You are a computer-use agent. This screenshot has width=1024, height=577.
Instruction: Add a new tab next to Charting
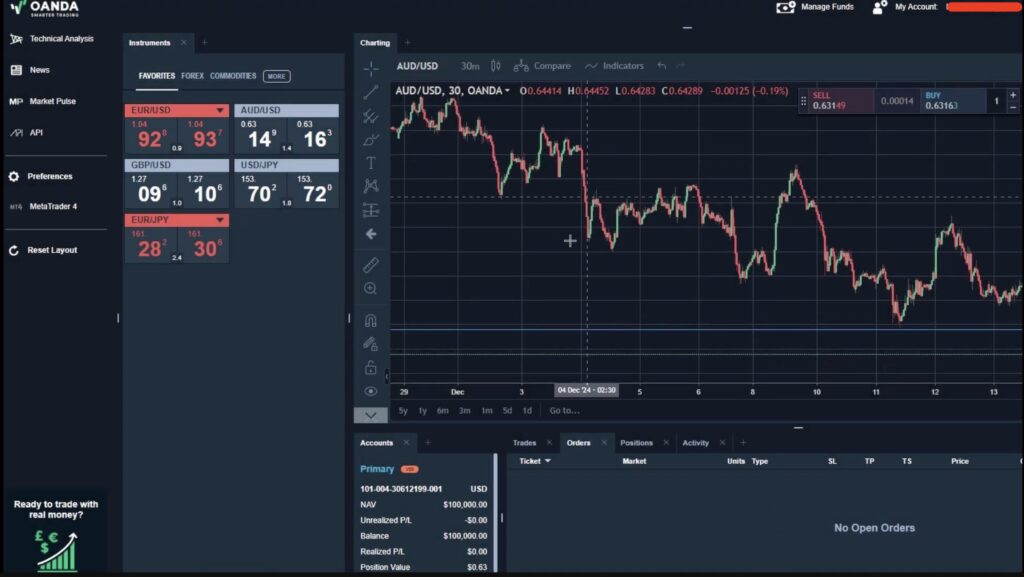[408, 42]
